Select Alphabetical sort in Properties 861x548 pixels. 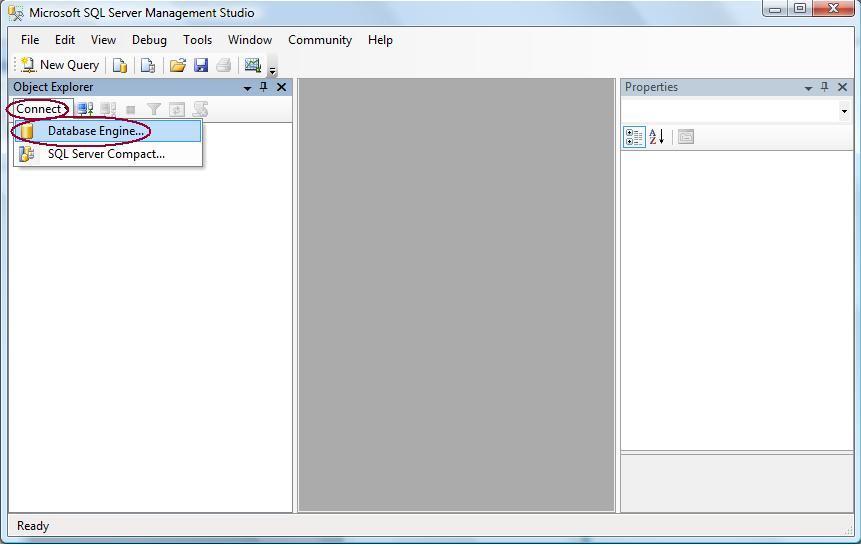pyautogui.click(x=657, y=137)
